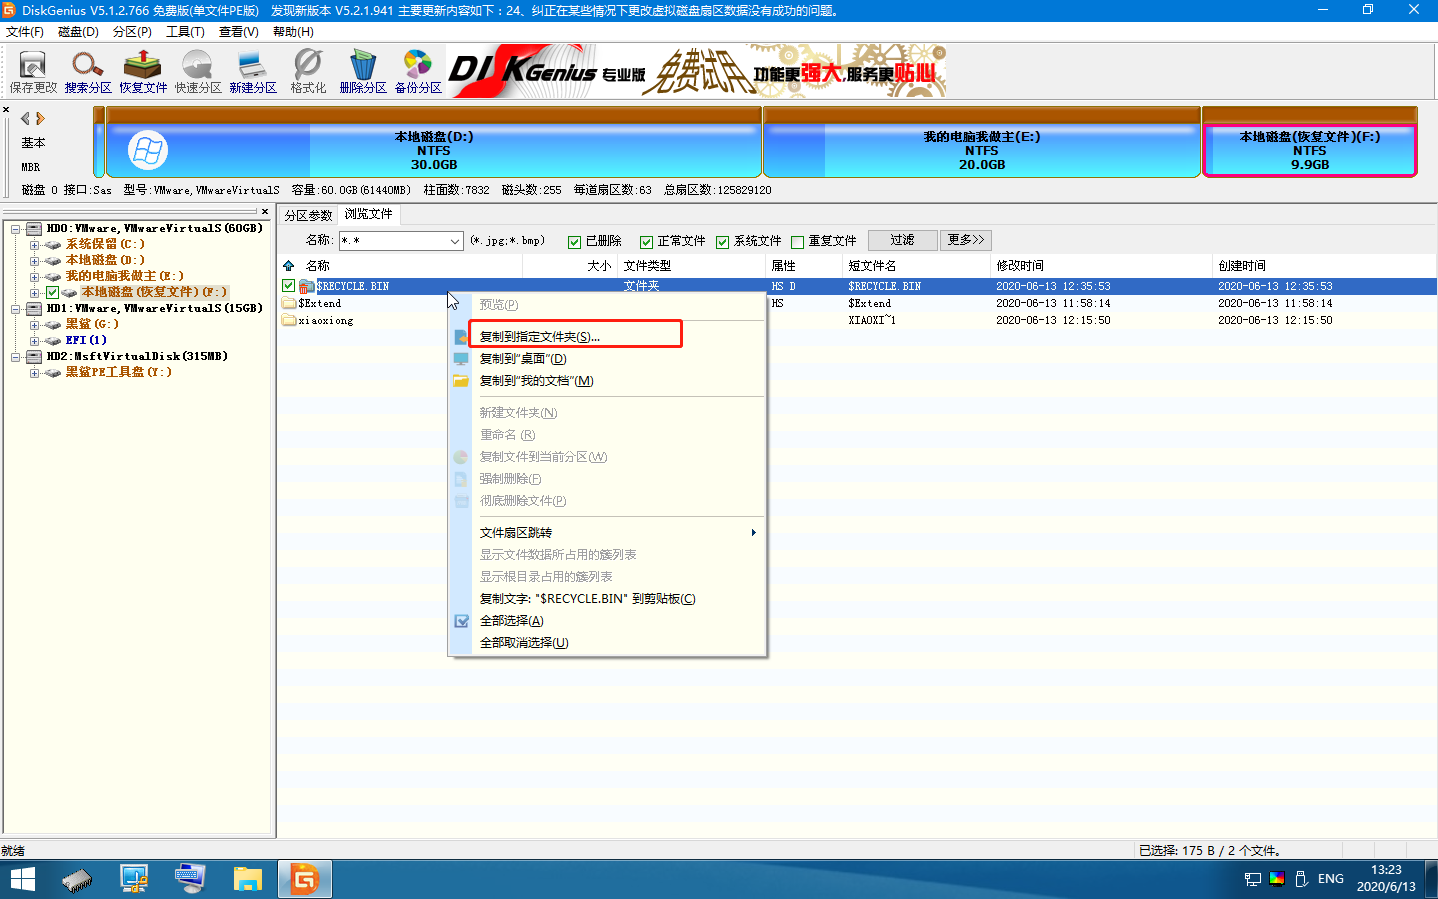Viewport: 1438px width, 899px height.
Task: Select the EFI(1) partition in tree
Action: click(x=86, y=341)
